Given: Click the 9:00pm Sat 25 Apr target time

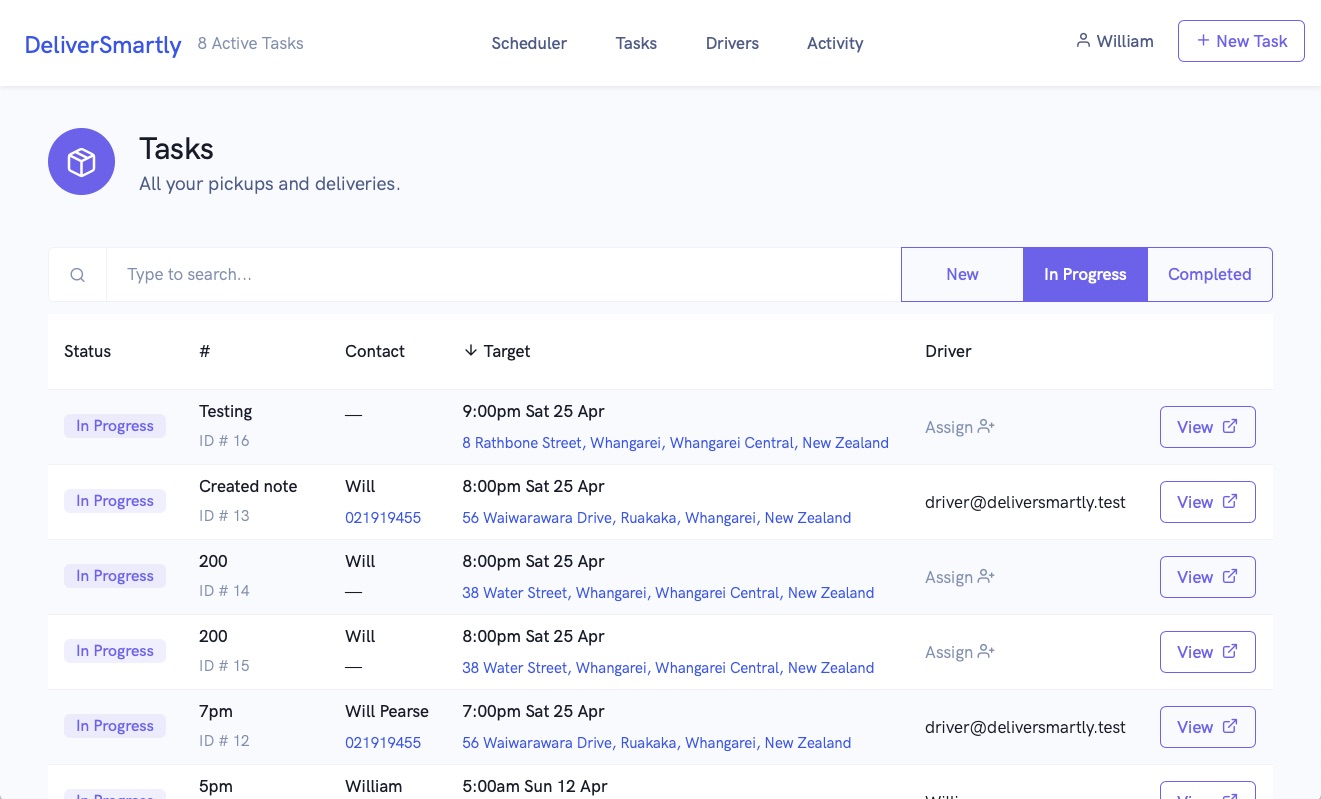Looking at the screenshot, I should (x=533, y=411).
